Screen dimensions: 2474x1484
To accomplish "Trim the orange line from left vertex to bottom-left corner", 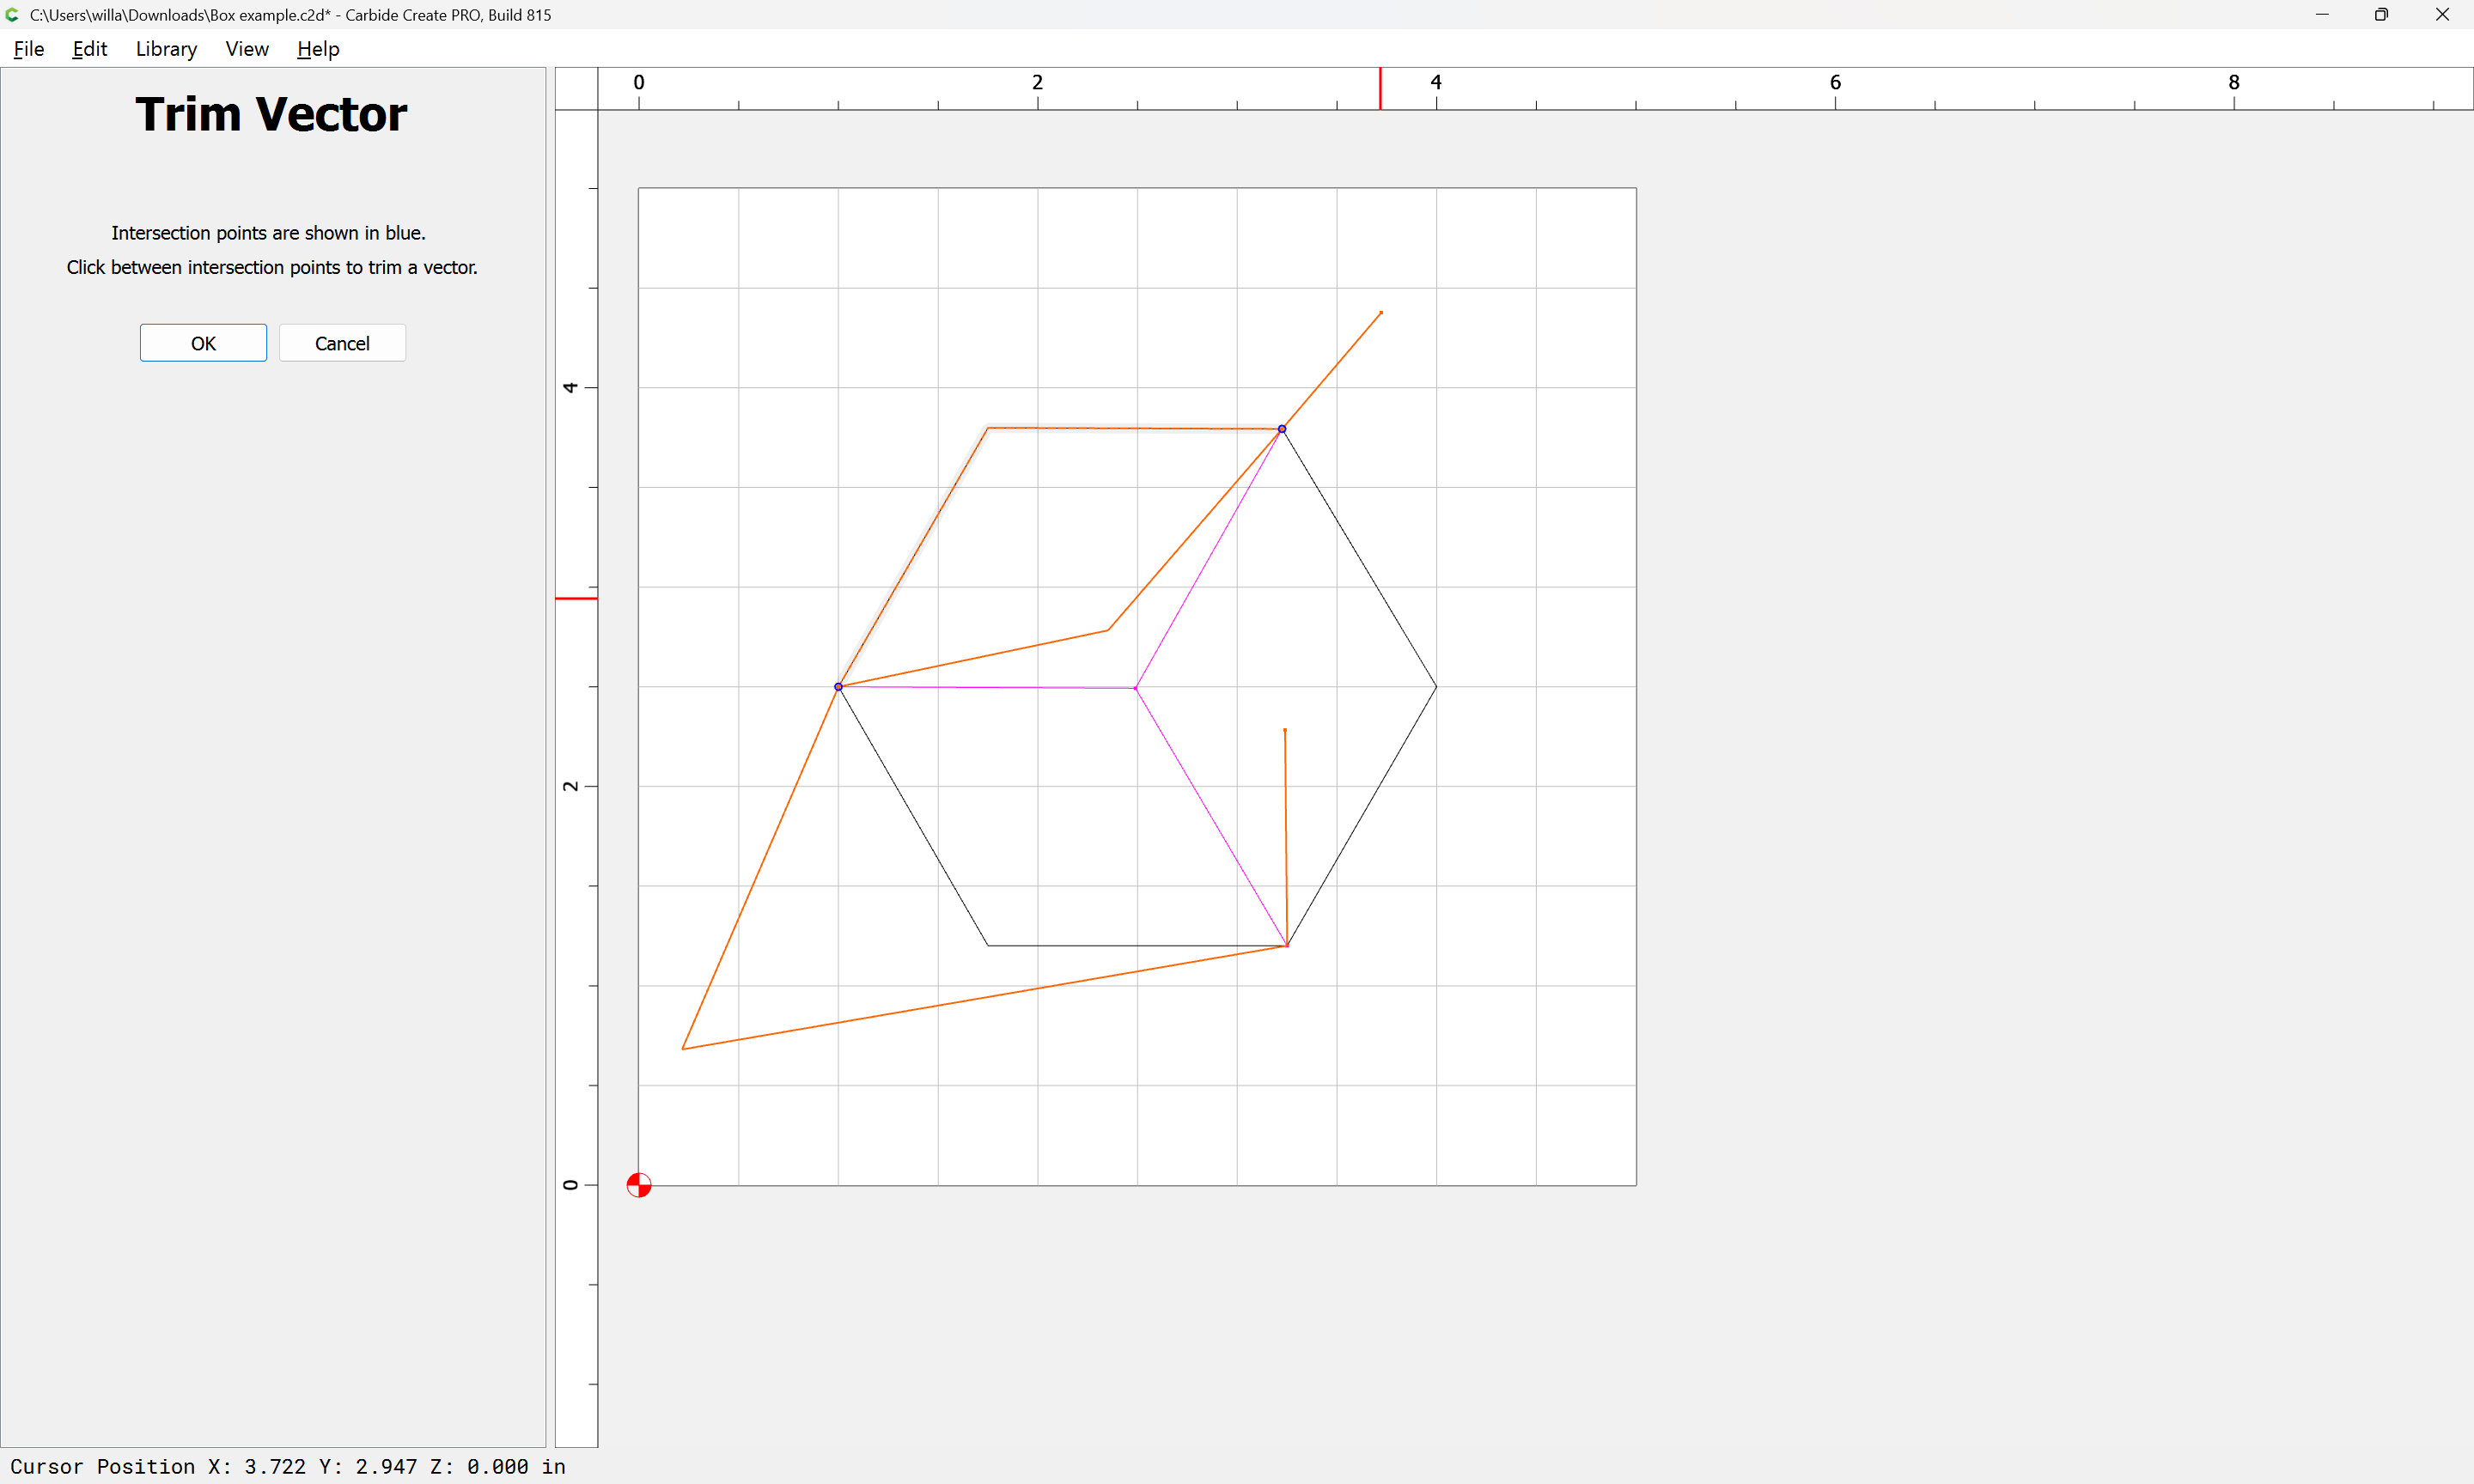I will pyautogui.click(x=760, y=868).
